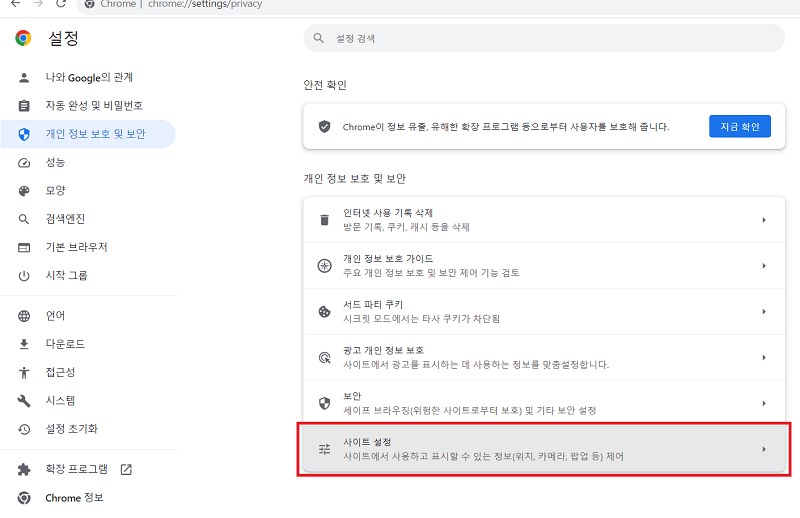Click the trash icon for 인터넷 사용 기록 삭제

[324, 220]
